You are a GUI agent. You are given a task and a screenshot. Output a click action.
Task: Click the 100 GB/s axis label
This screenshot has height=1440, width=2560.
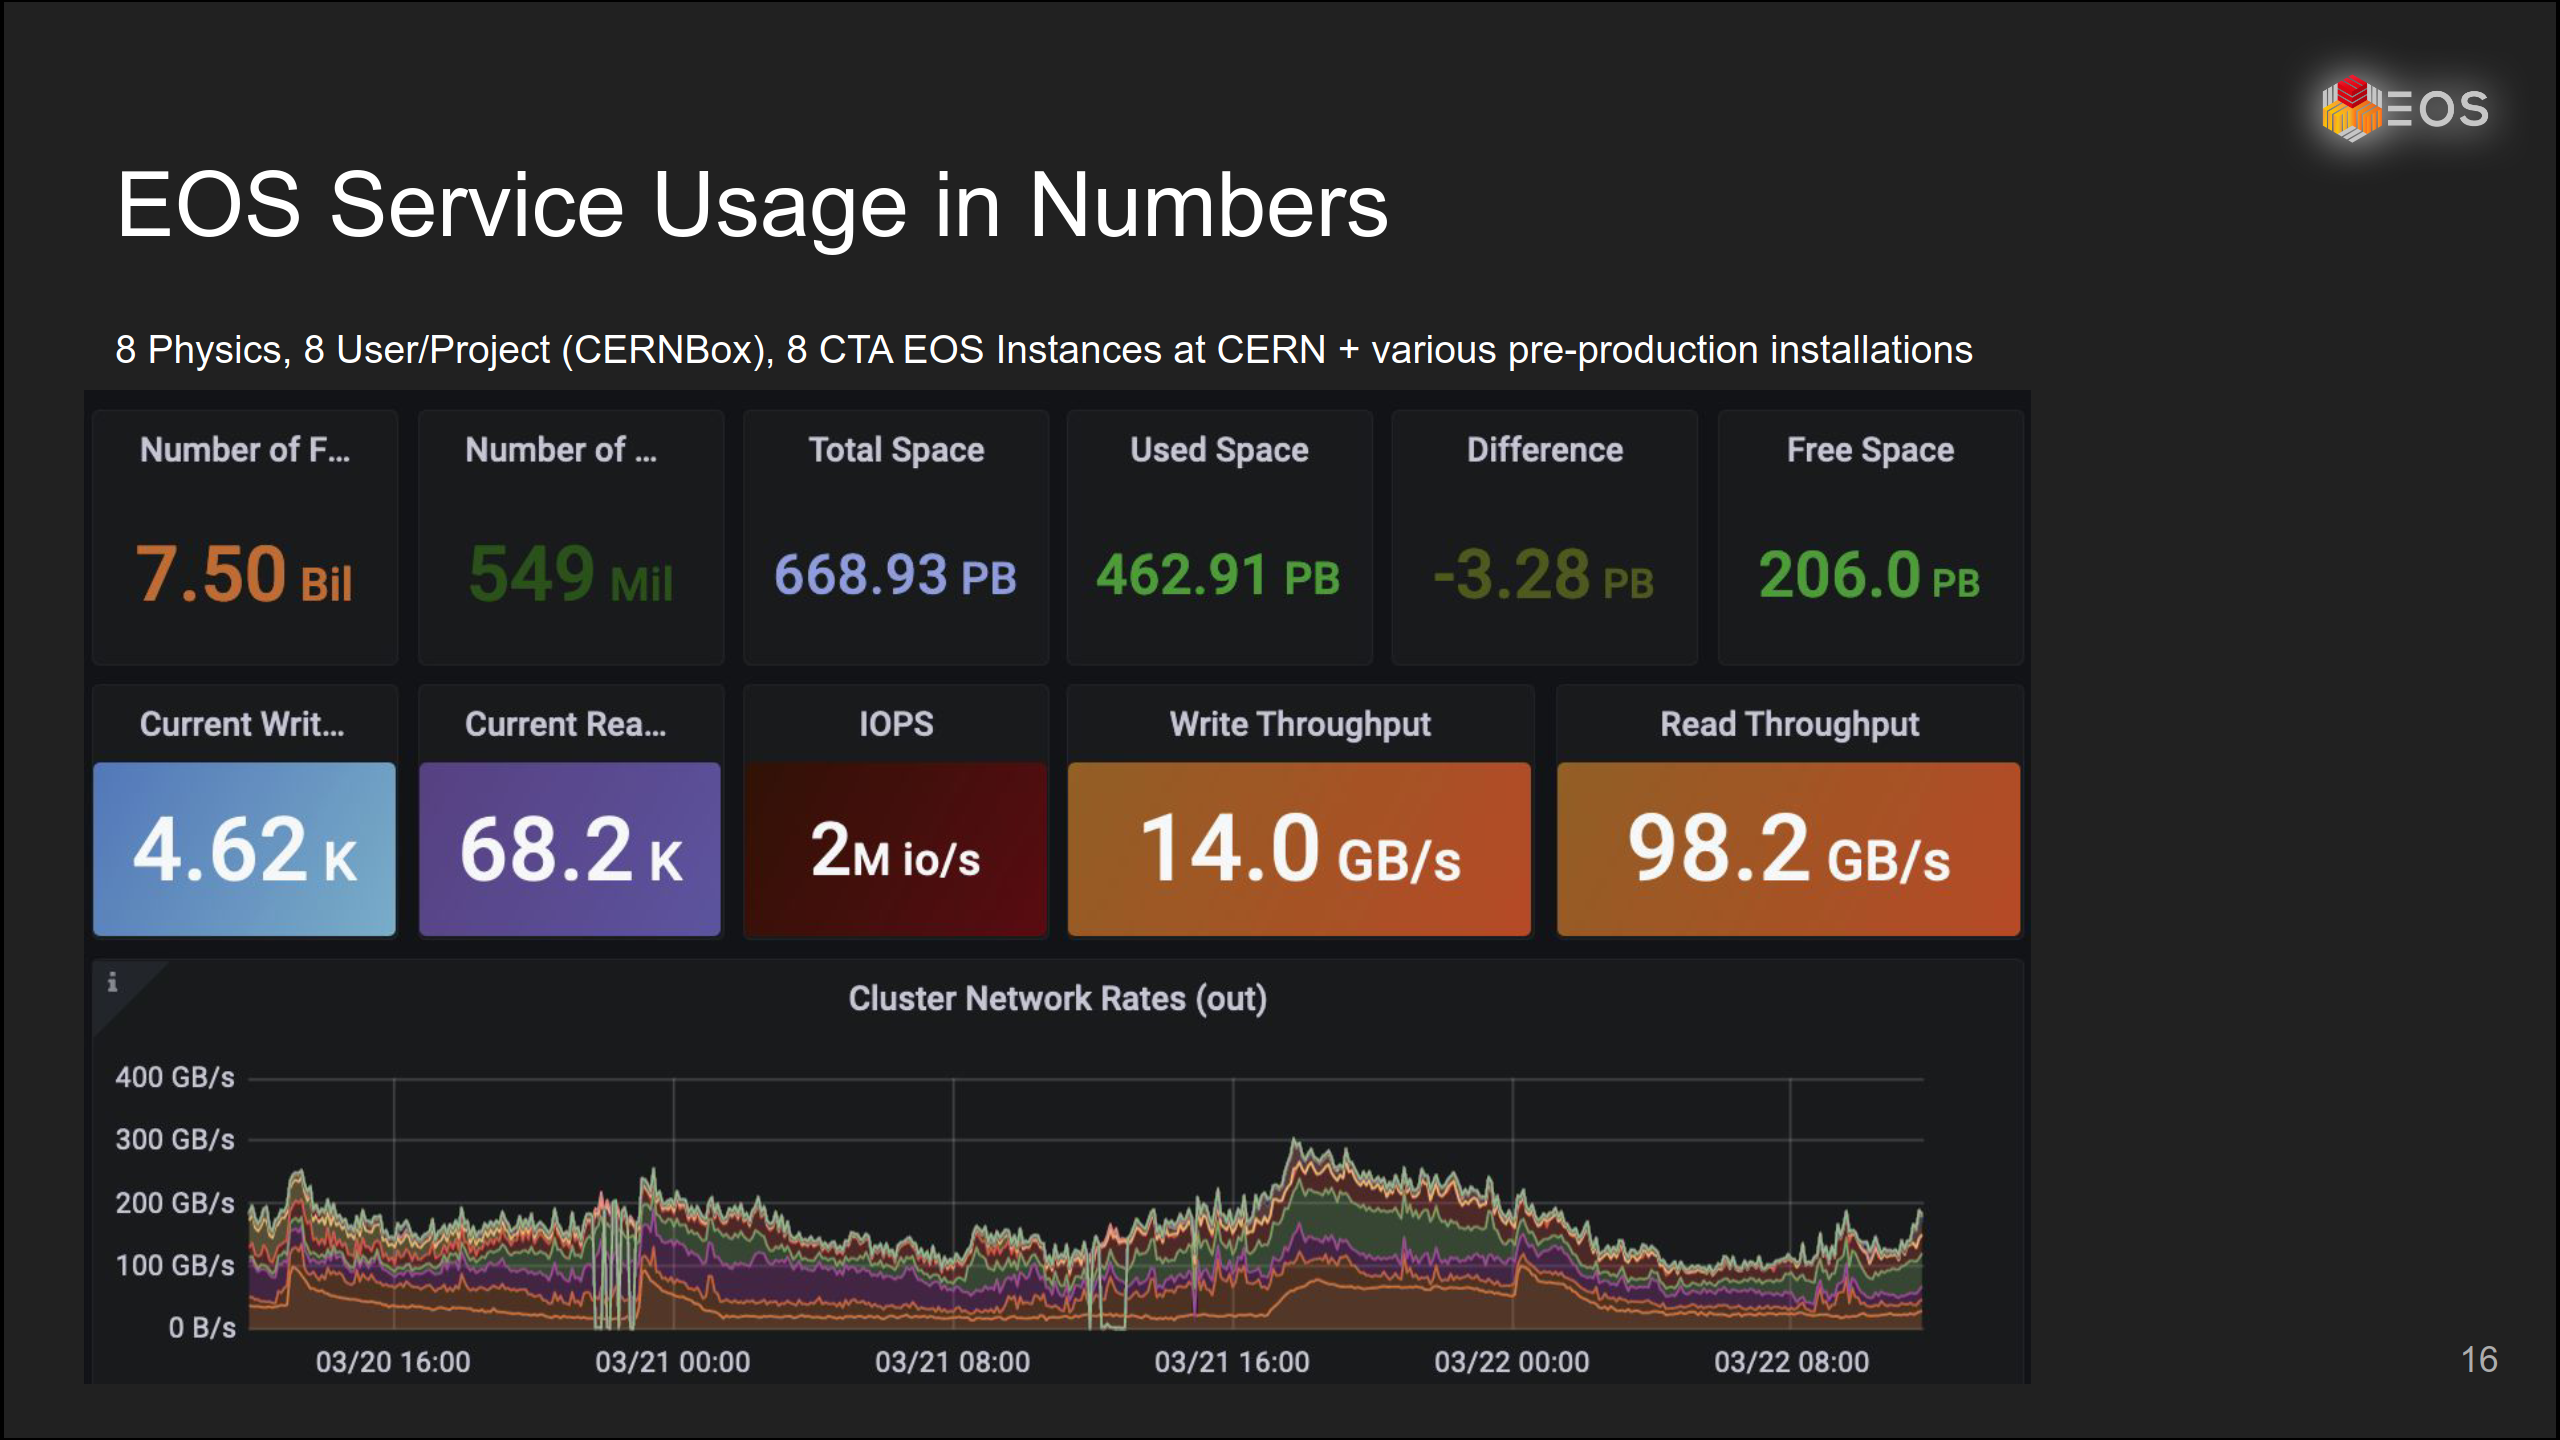pyautogui.click(x=175, y=1265)
